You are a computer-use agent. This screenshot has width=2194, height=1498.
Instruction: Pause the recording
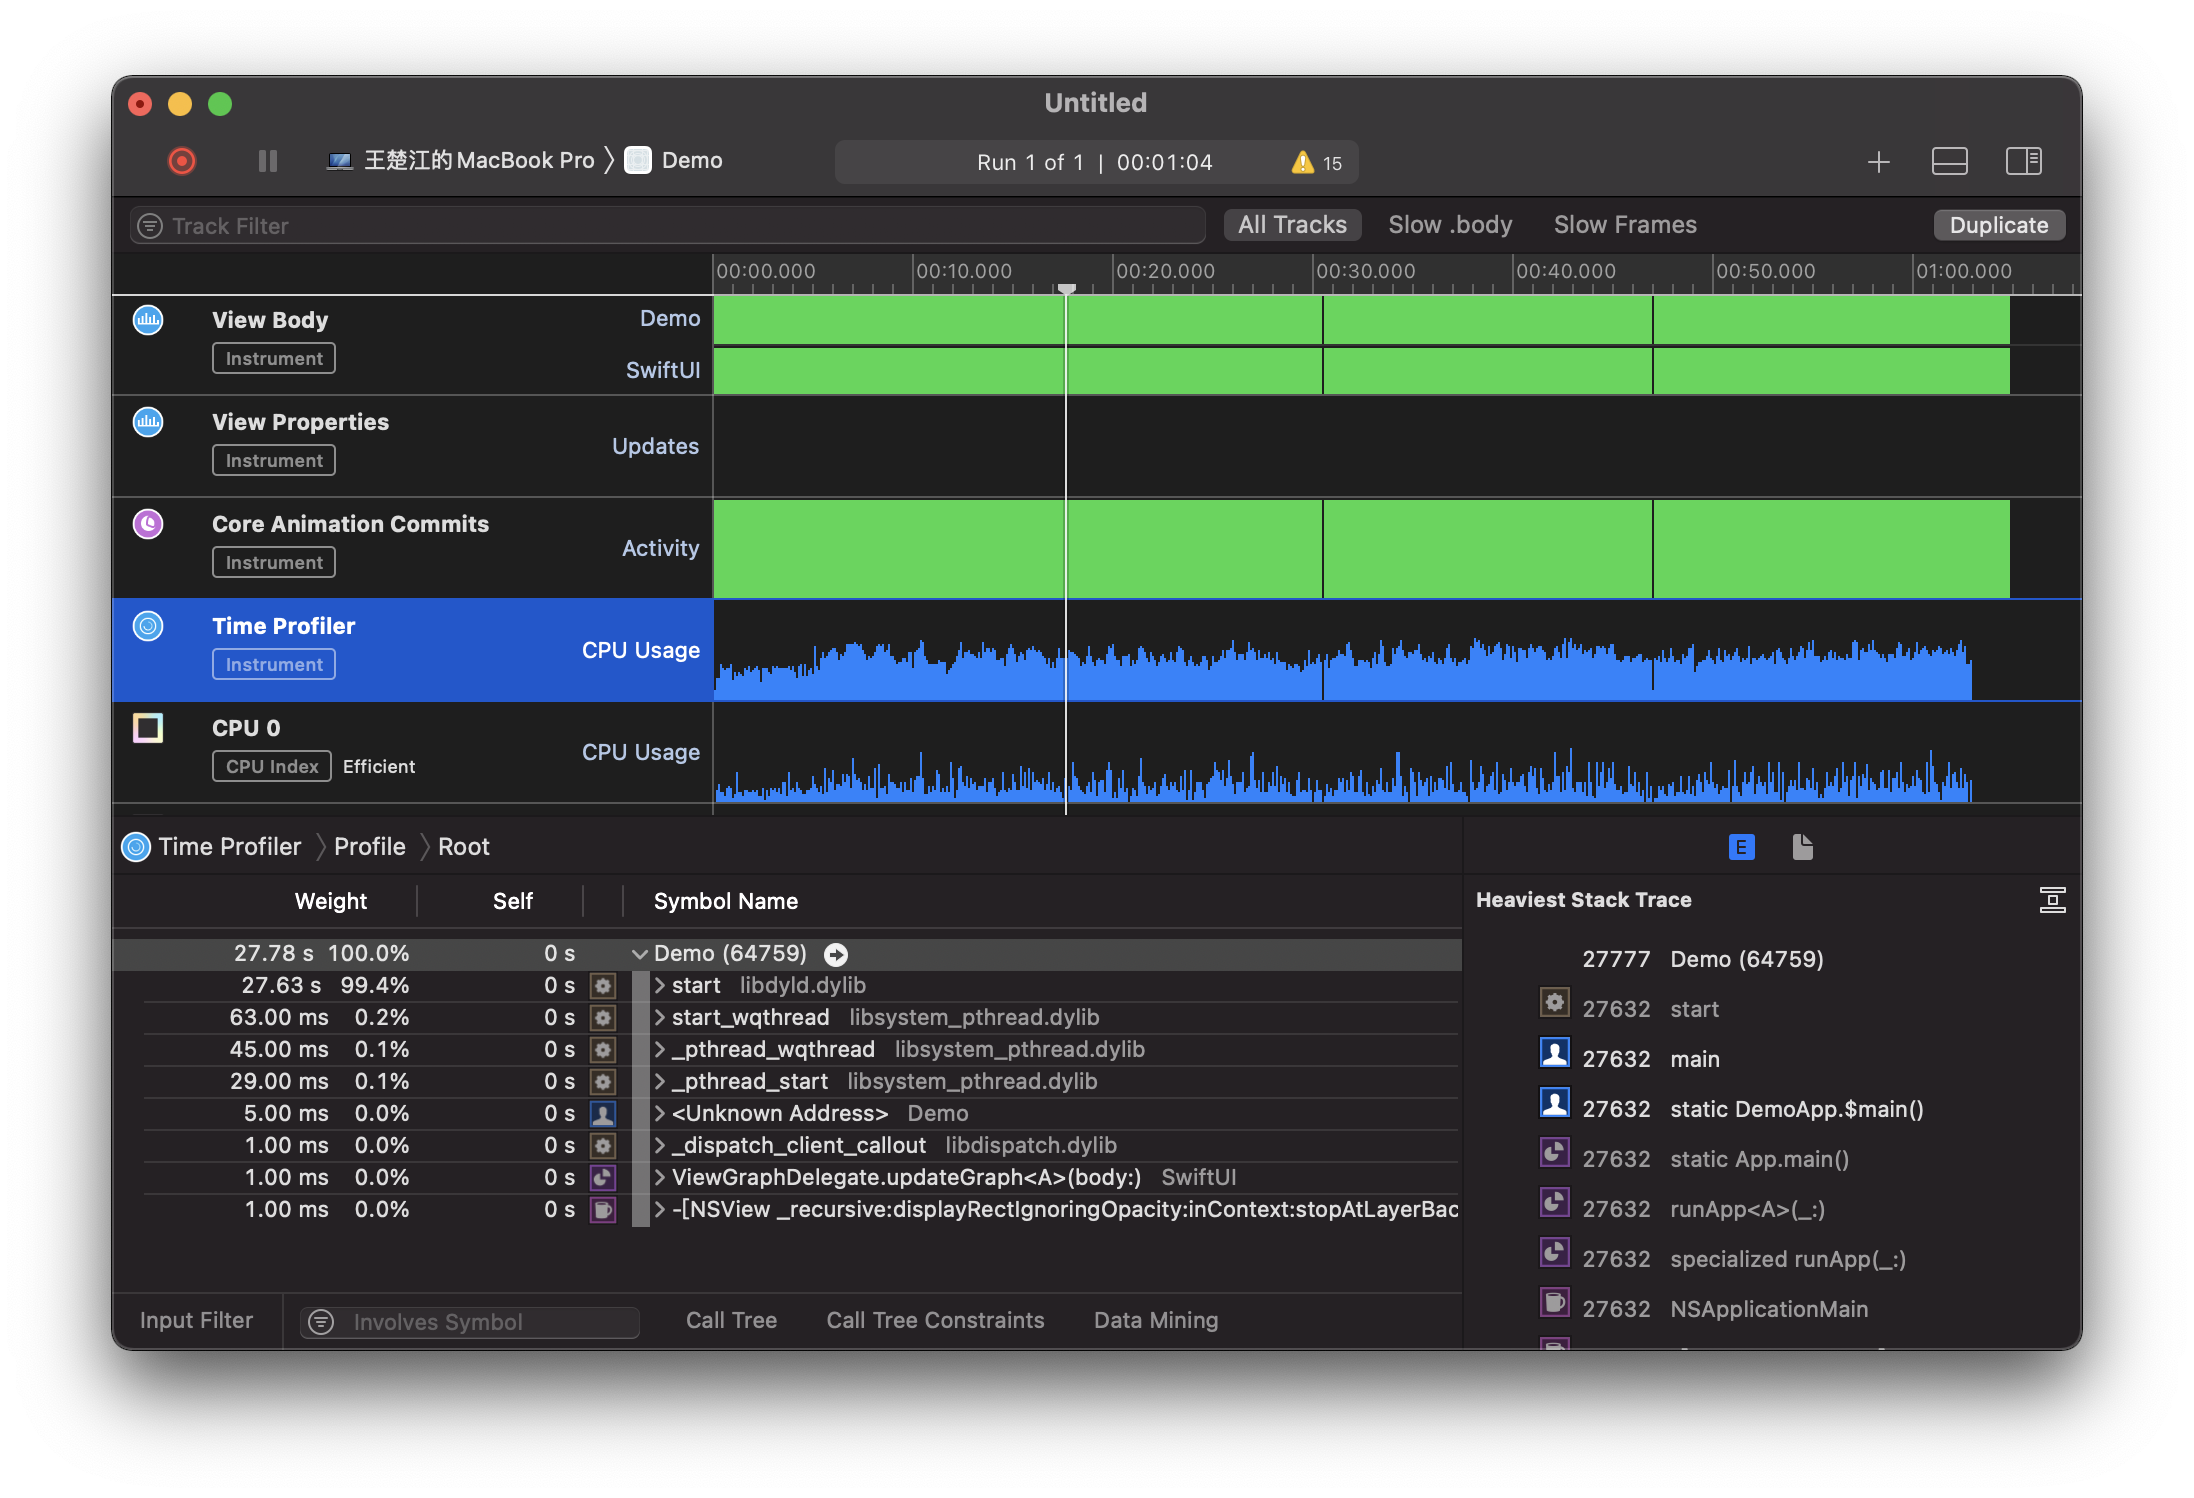pos(267,161)
